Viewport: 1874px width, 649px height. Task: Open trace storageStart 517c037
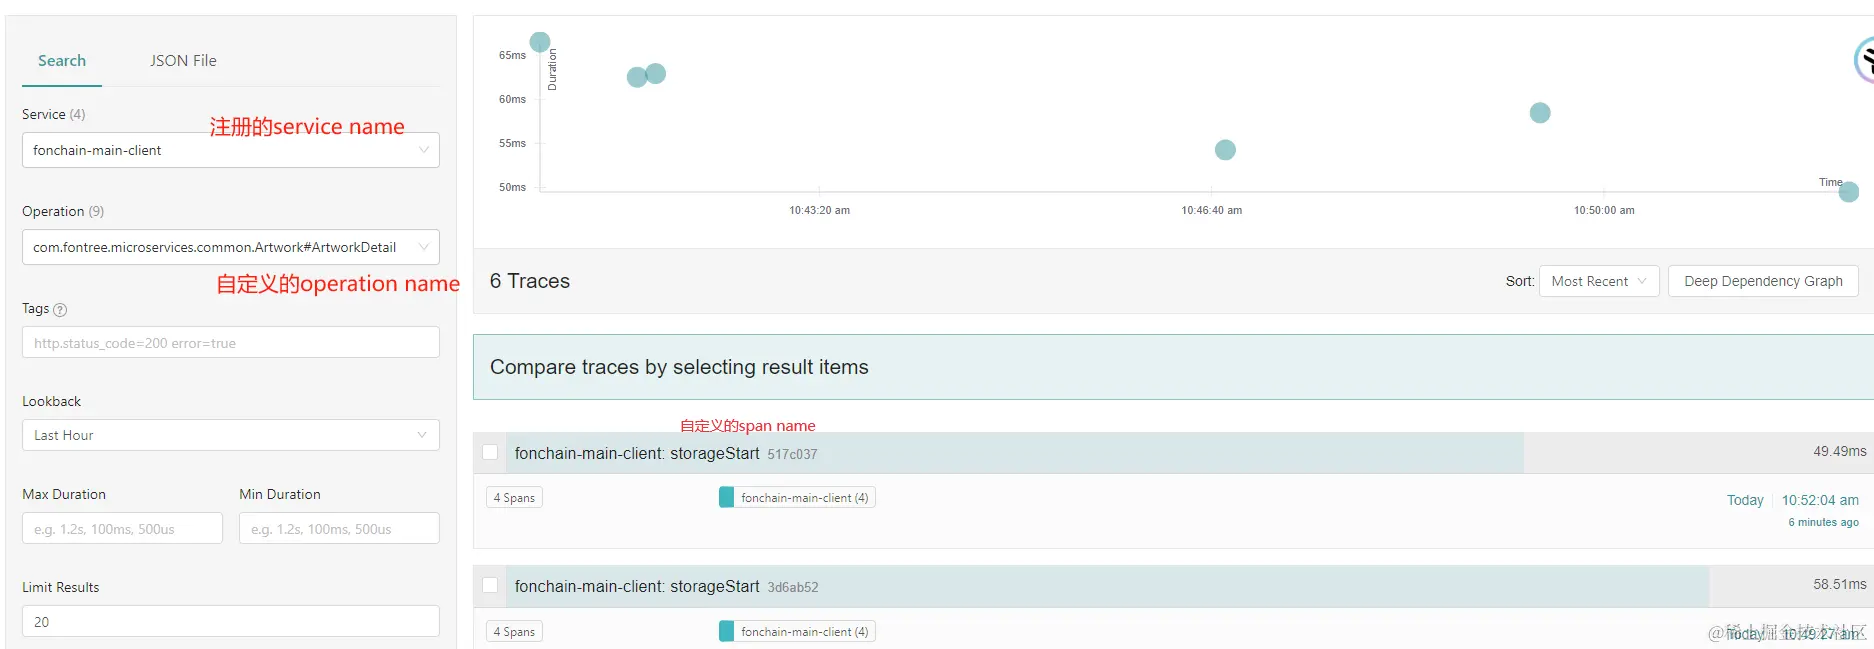coord(666,454)
